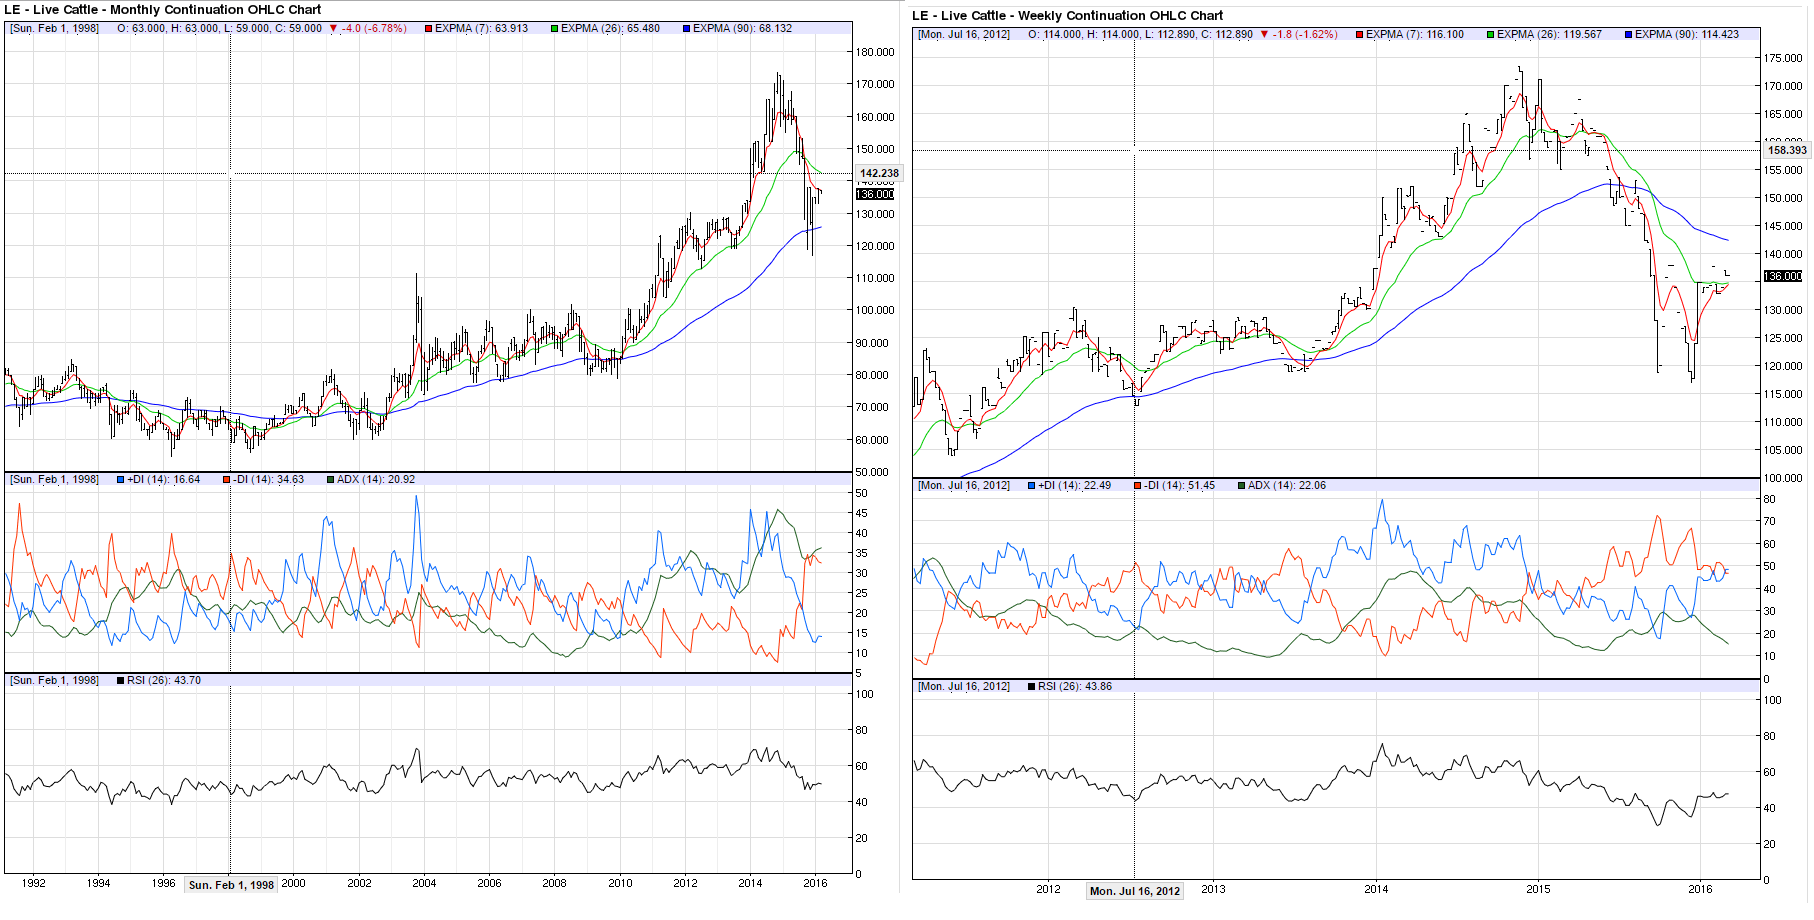The image size is (1814, 920).
Task: Click '[Mon. Jul 16, 2012]' in weekly price header
Action: (964, 35)
